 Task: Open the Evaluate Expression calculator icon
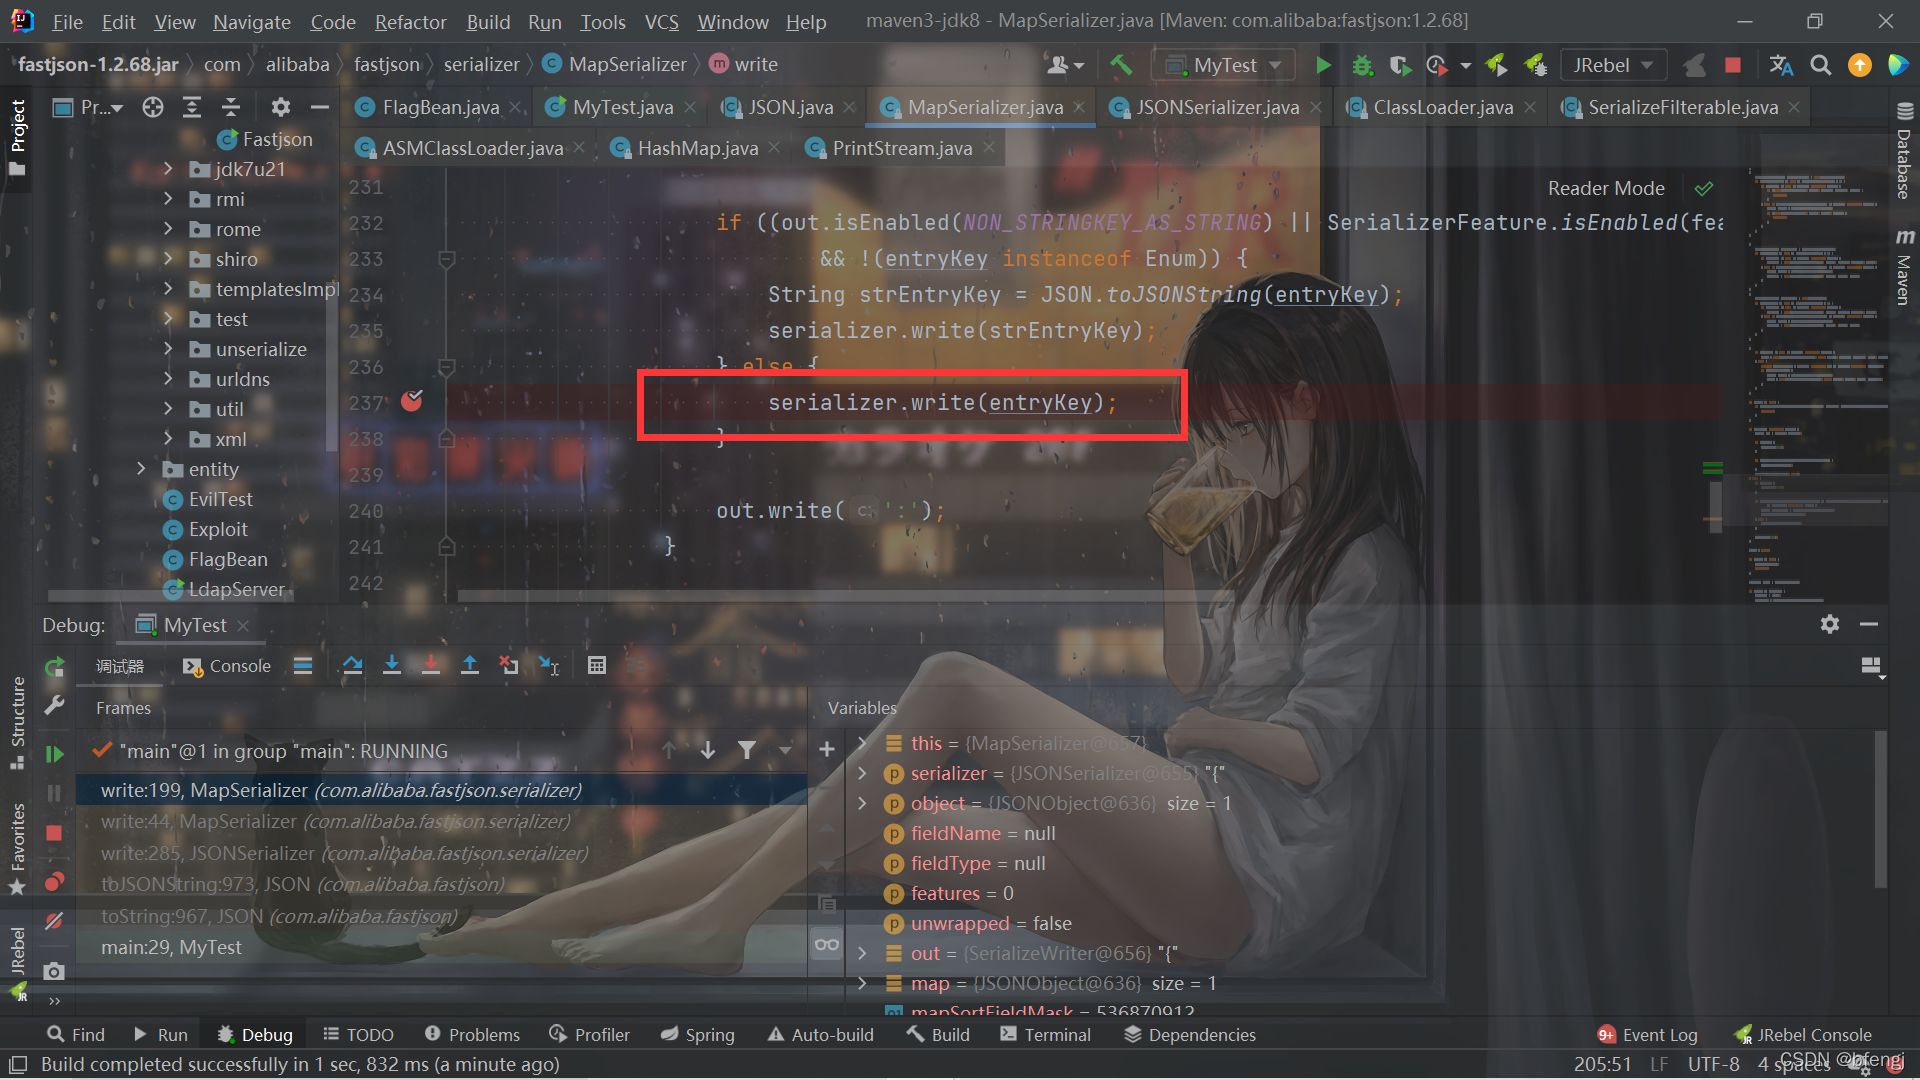tap(597, 666)
